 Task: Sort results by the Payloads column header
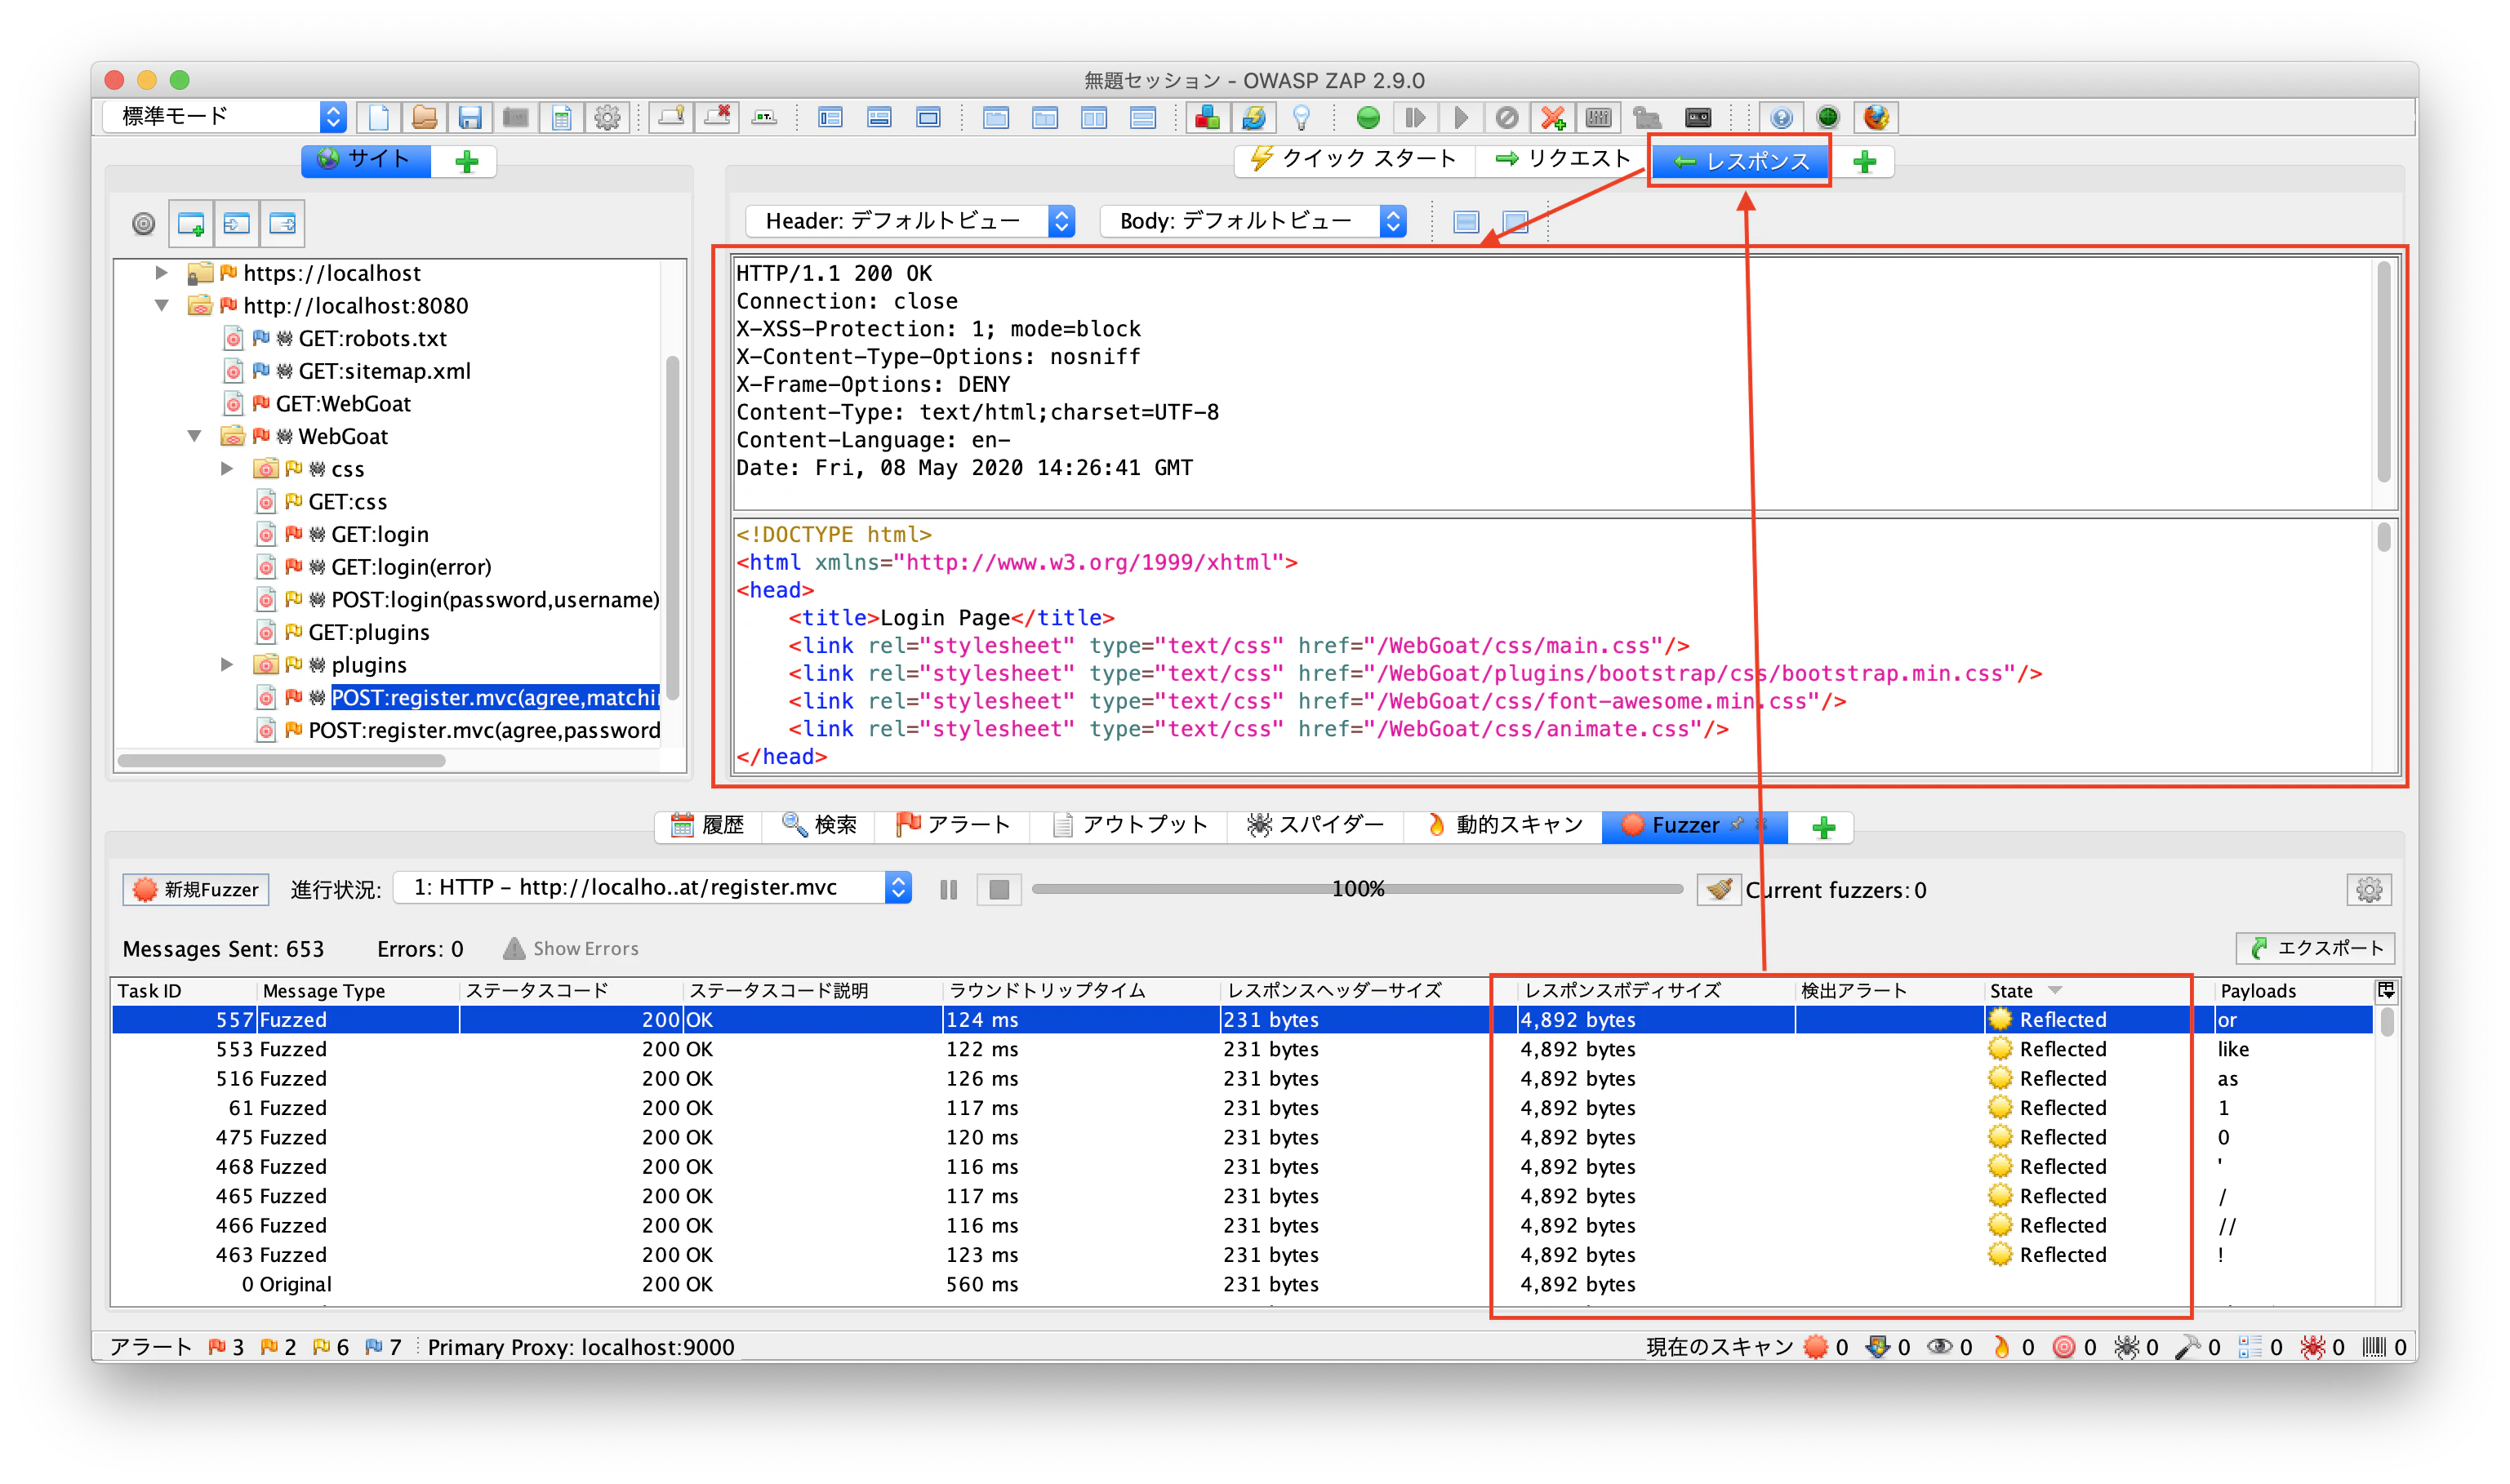2291,990
